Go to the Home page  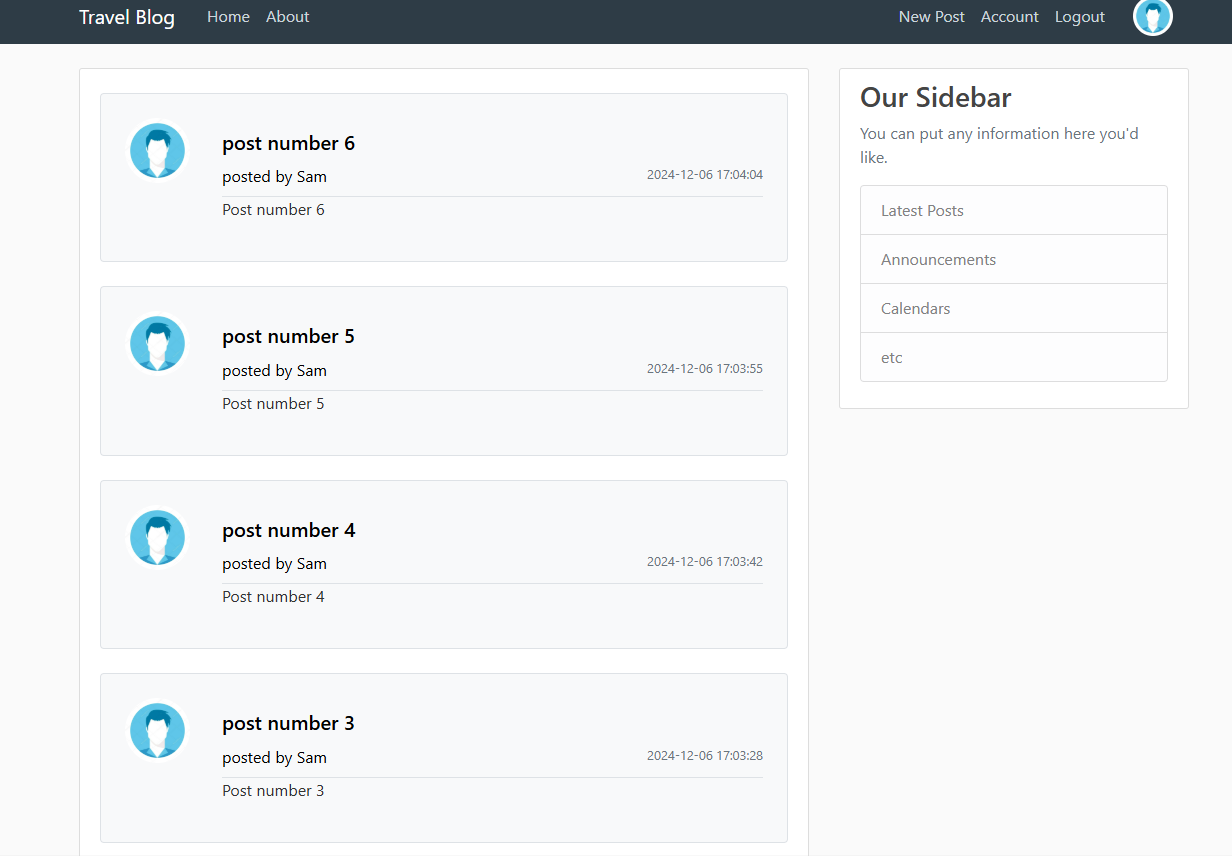coord(228,17)
